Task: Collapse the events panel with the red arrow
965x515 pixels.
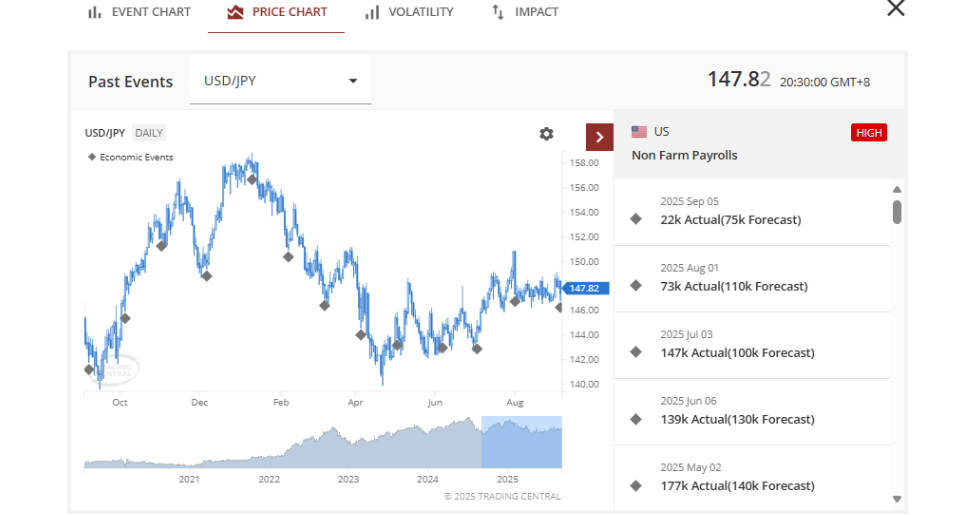Action: coord(599,137)
